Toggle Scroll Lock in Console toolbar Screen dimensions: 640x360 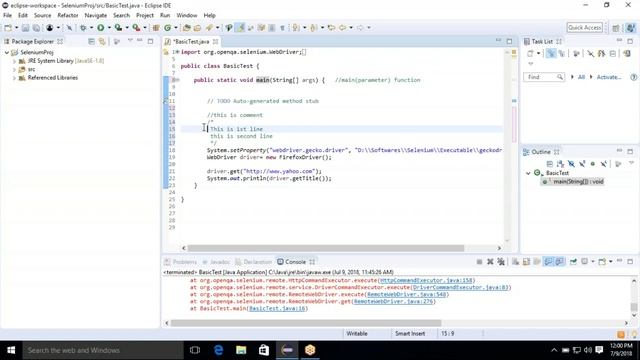point(526,262)
